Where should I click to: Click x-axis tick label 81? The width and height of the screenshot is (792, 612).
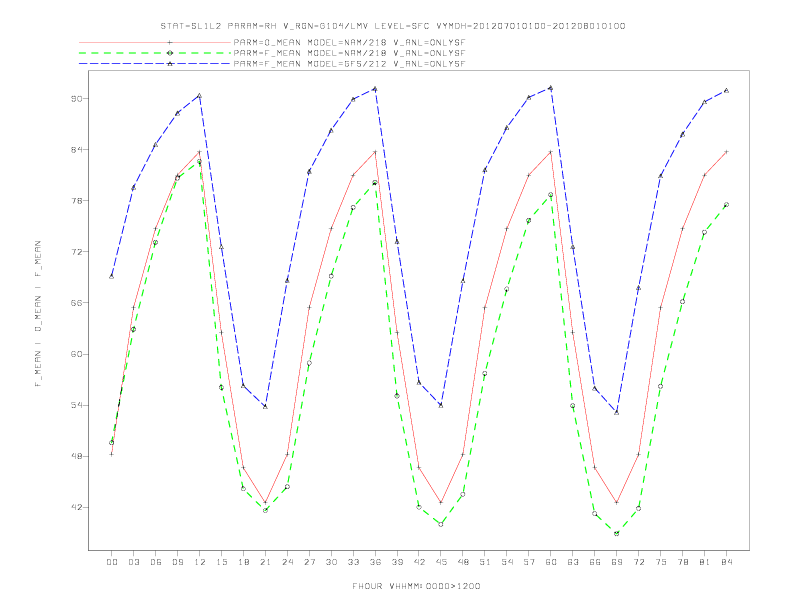point(705,562)
